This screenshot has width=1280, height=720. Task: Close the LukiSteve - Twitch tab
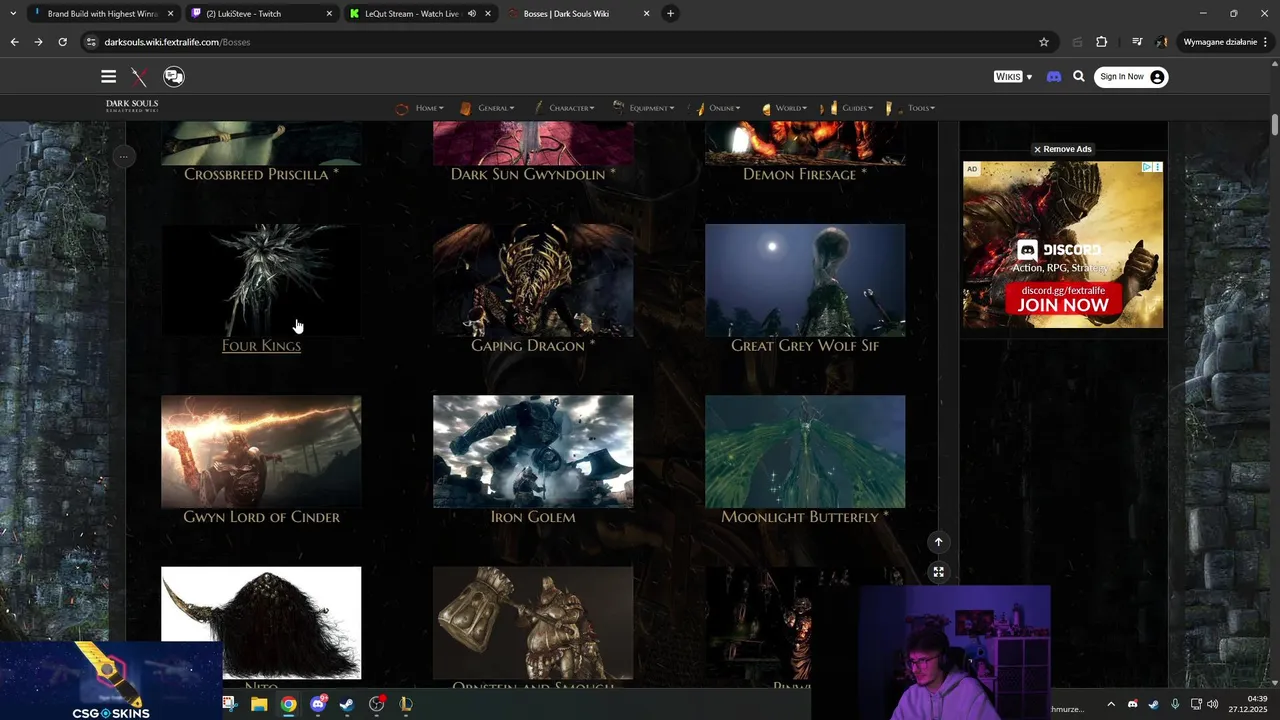[x=329, y=14]
